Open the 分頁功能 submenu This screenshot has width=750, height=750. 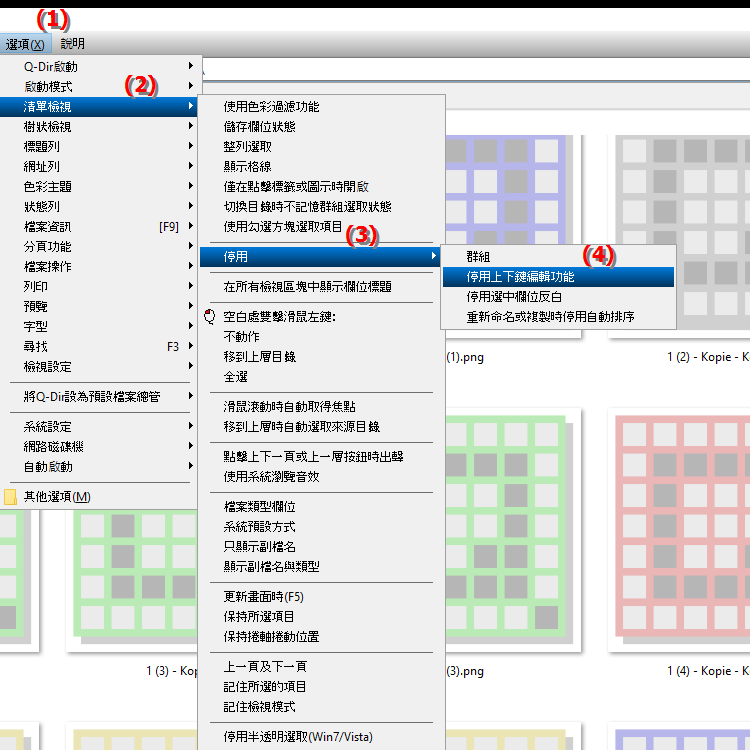pyautogui.click(x=100, y=247)
